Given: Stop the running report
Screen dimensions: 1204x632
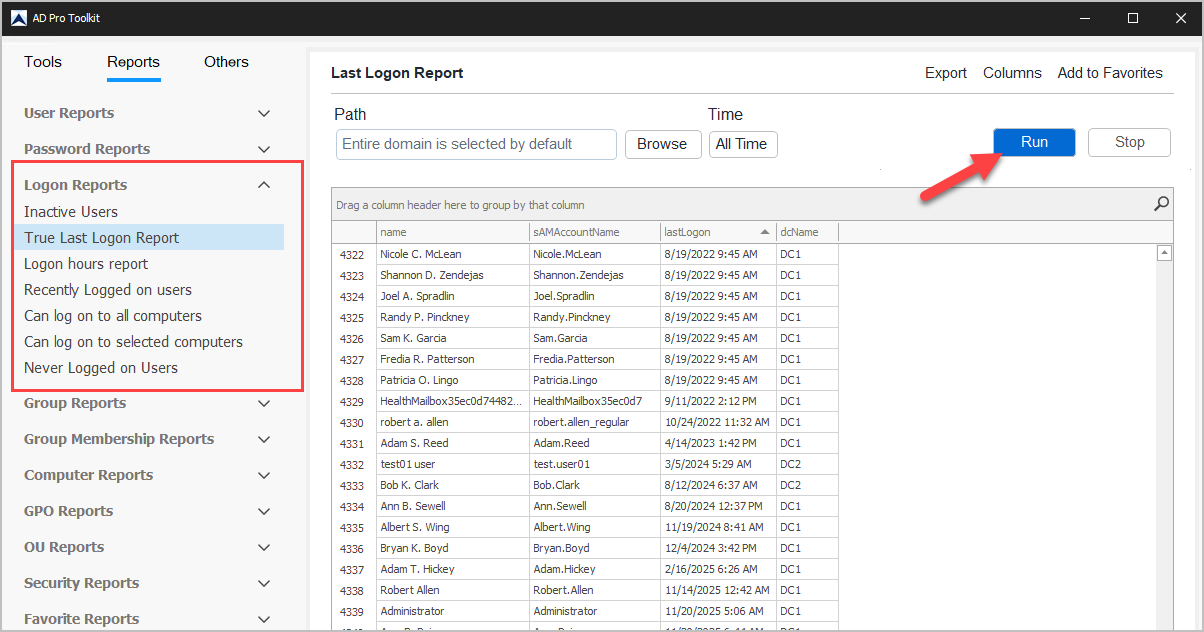Looking at the screenshot, I should tap(1129, 142).
